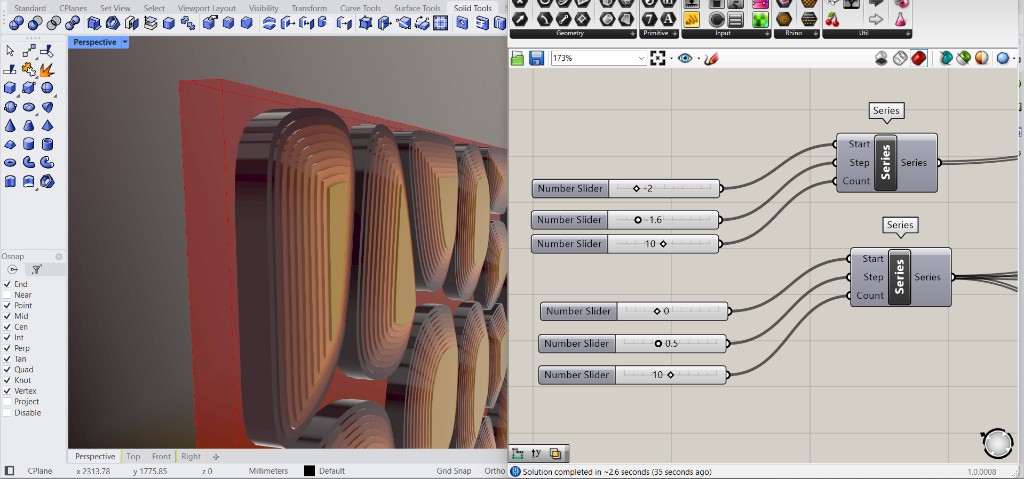Click the number 7 Primitive component icon
Screen dimensions: 1024x479
click(649, 19)
